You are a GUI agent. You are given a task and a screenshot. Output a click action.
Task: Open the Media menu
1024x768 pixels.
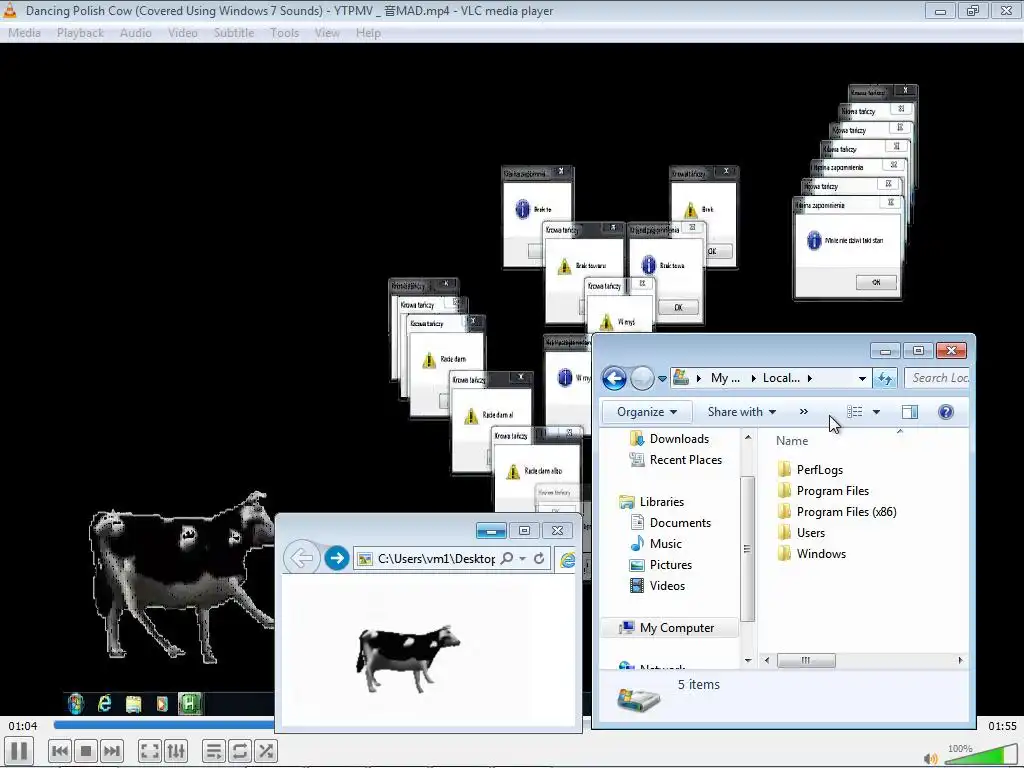pyautogui.click(x=24, y=33)
